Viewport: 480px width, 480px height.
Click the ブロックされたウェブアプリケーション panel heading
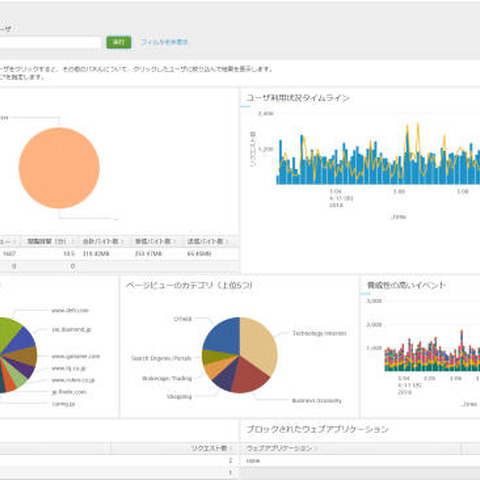317,429
